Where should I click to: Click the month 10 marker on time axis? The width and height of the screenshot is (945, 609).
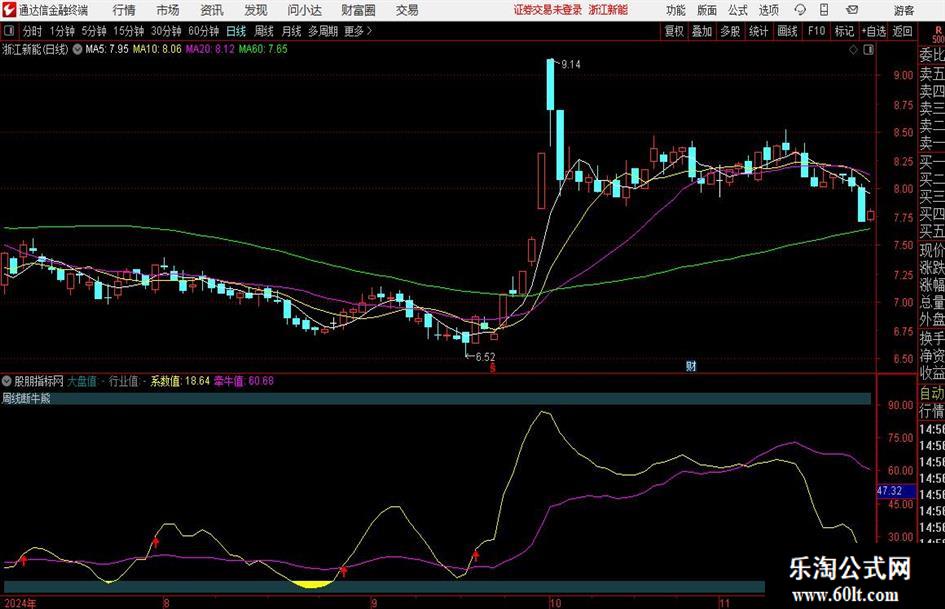pos(554,603)
